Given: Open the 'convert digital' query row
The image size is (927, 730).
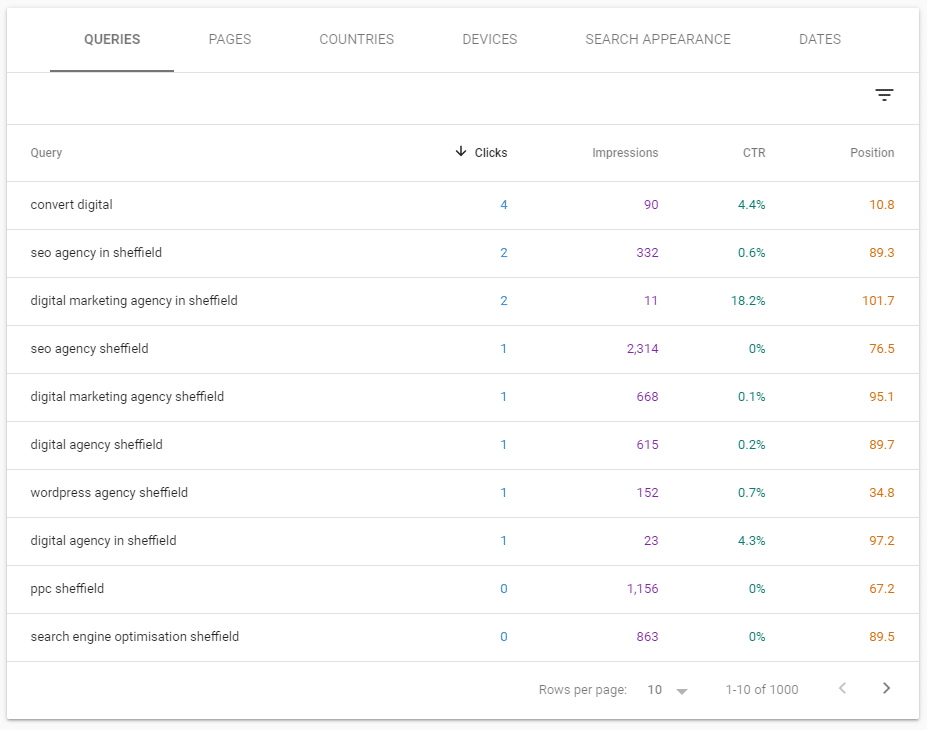Looking at the screenshot, I should 72,205.
